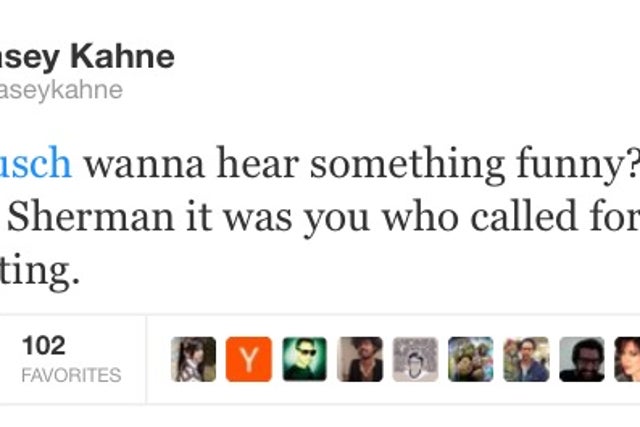Open the dark silhouette bearded man avatar
640x427 pixels.
click(582, 359)
